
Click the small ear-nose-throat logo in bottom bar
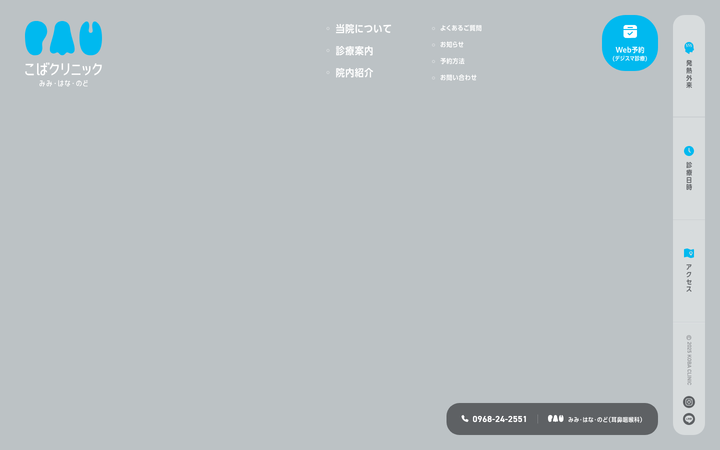click(556, 418)
